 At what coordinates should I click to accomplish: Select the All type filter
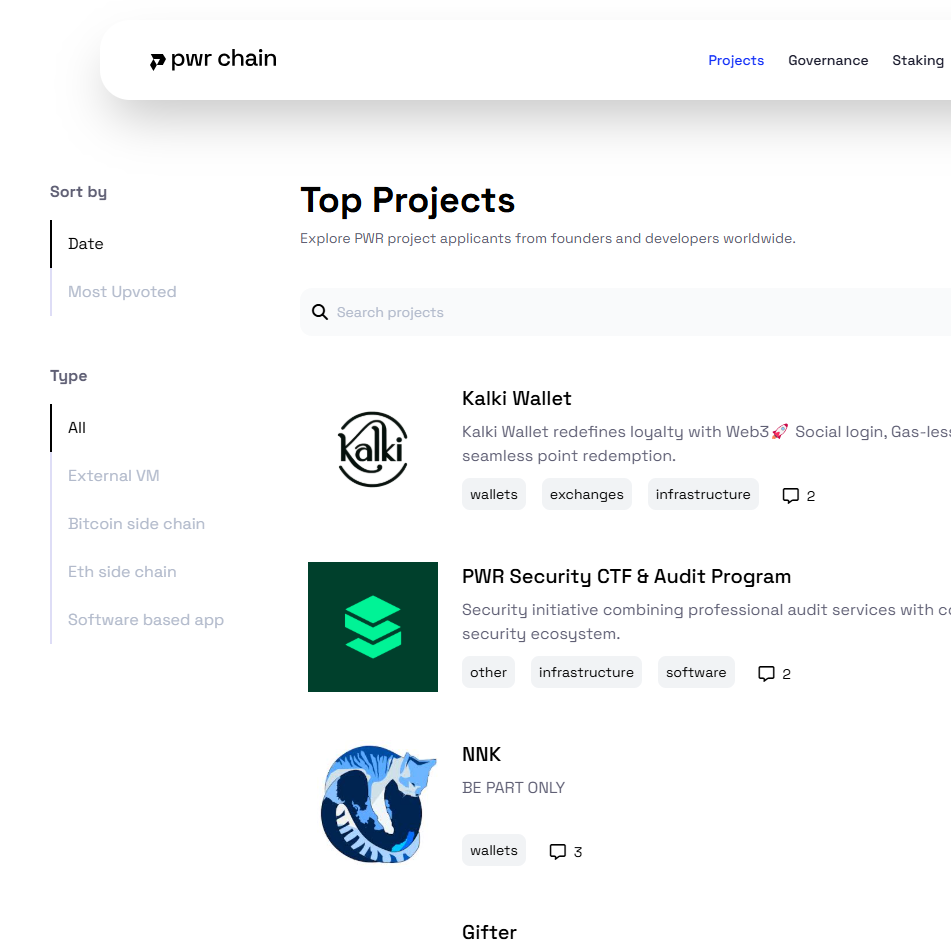pos(77,428)
